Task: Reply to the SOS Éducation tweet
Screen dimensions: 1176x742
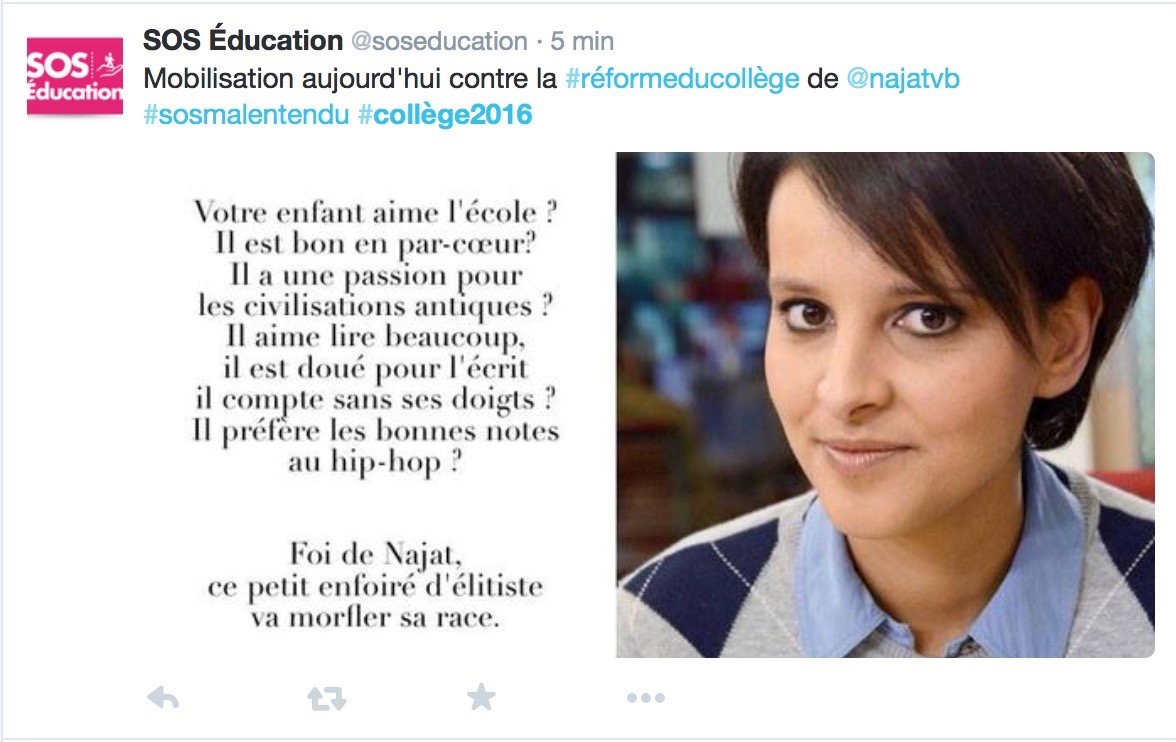Action: 163,698
